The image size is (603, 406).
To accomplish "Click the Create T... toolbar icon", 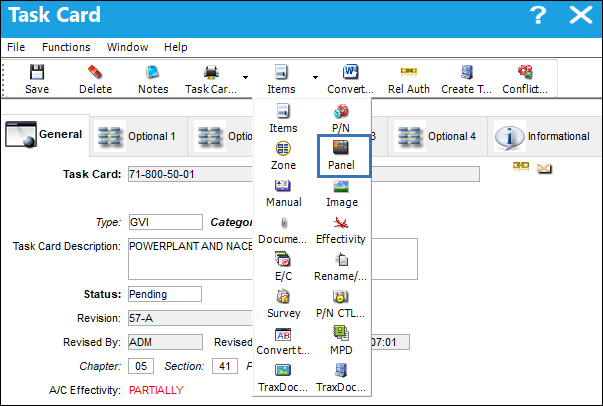I will (x=466, y=79).
